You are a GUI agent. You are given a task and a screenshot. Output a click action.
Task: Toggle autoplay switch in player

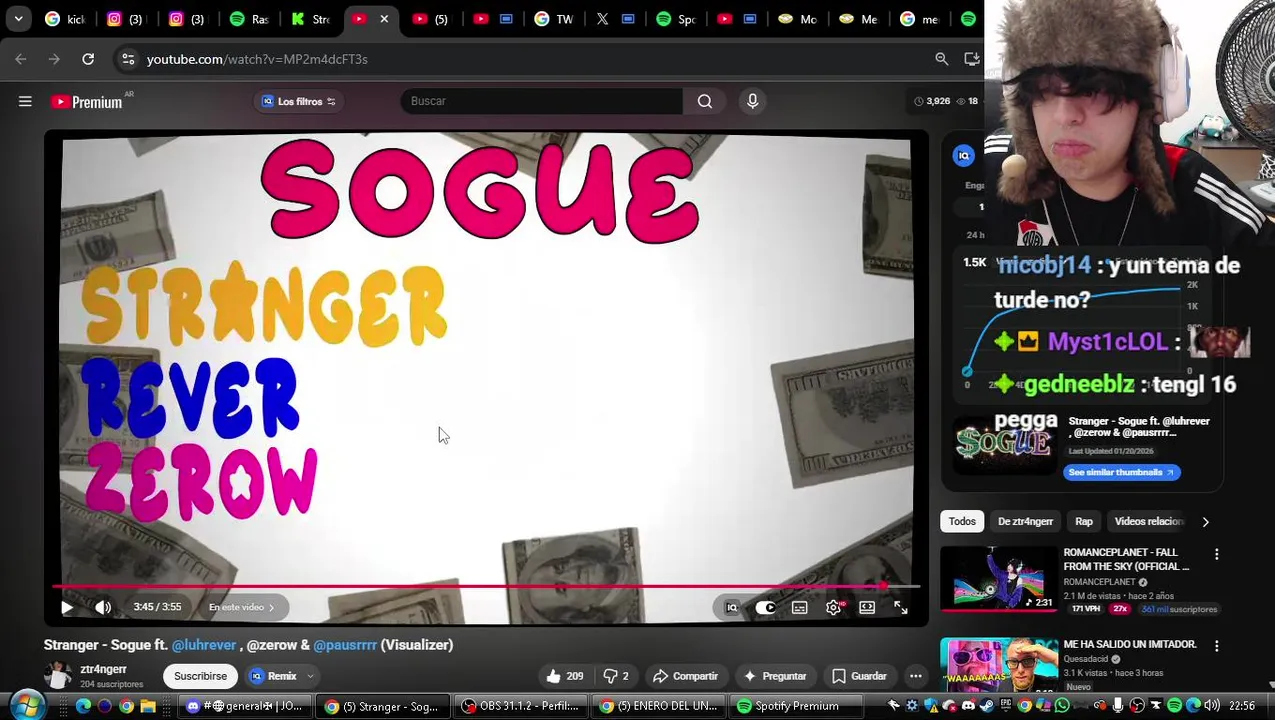coord(765,607)
